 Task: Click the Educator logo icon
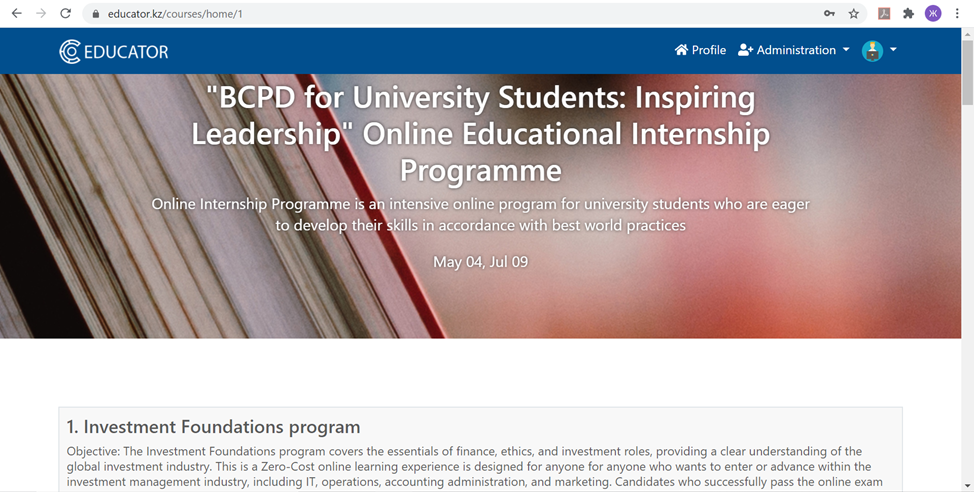(x=70, y=51)
